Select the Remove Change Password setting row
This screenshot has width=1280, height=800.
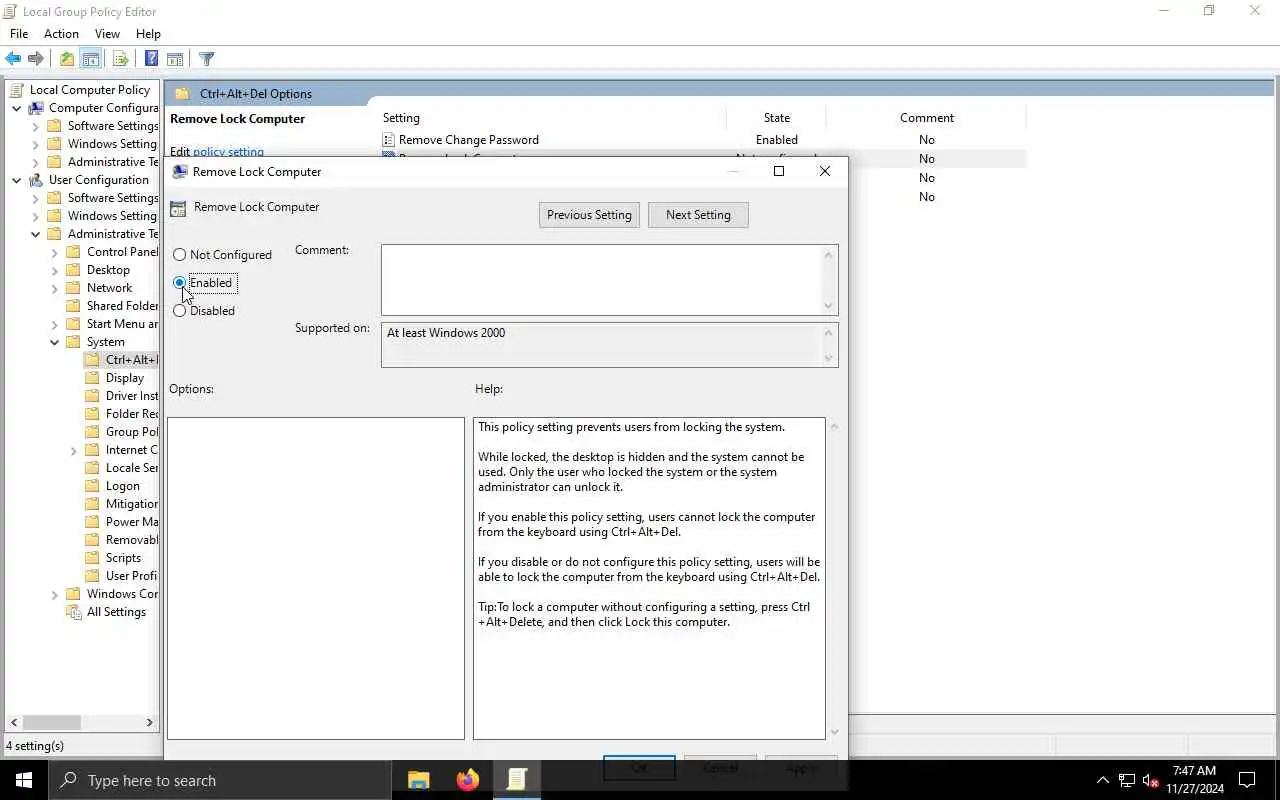click(703, 140)
